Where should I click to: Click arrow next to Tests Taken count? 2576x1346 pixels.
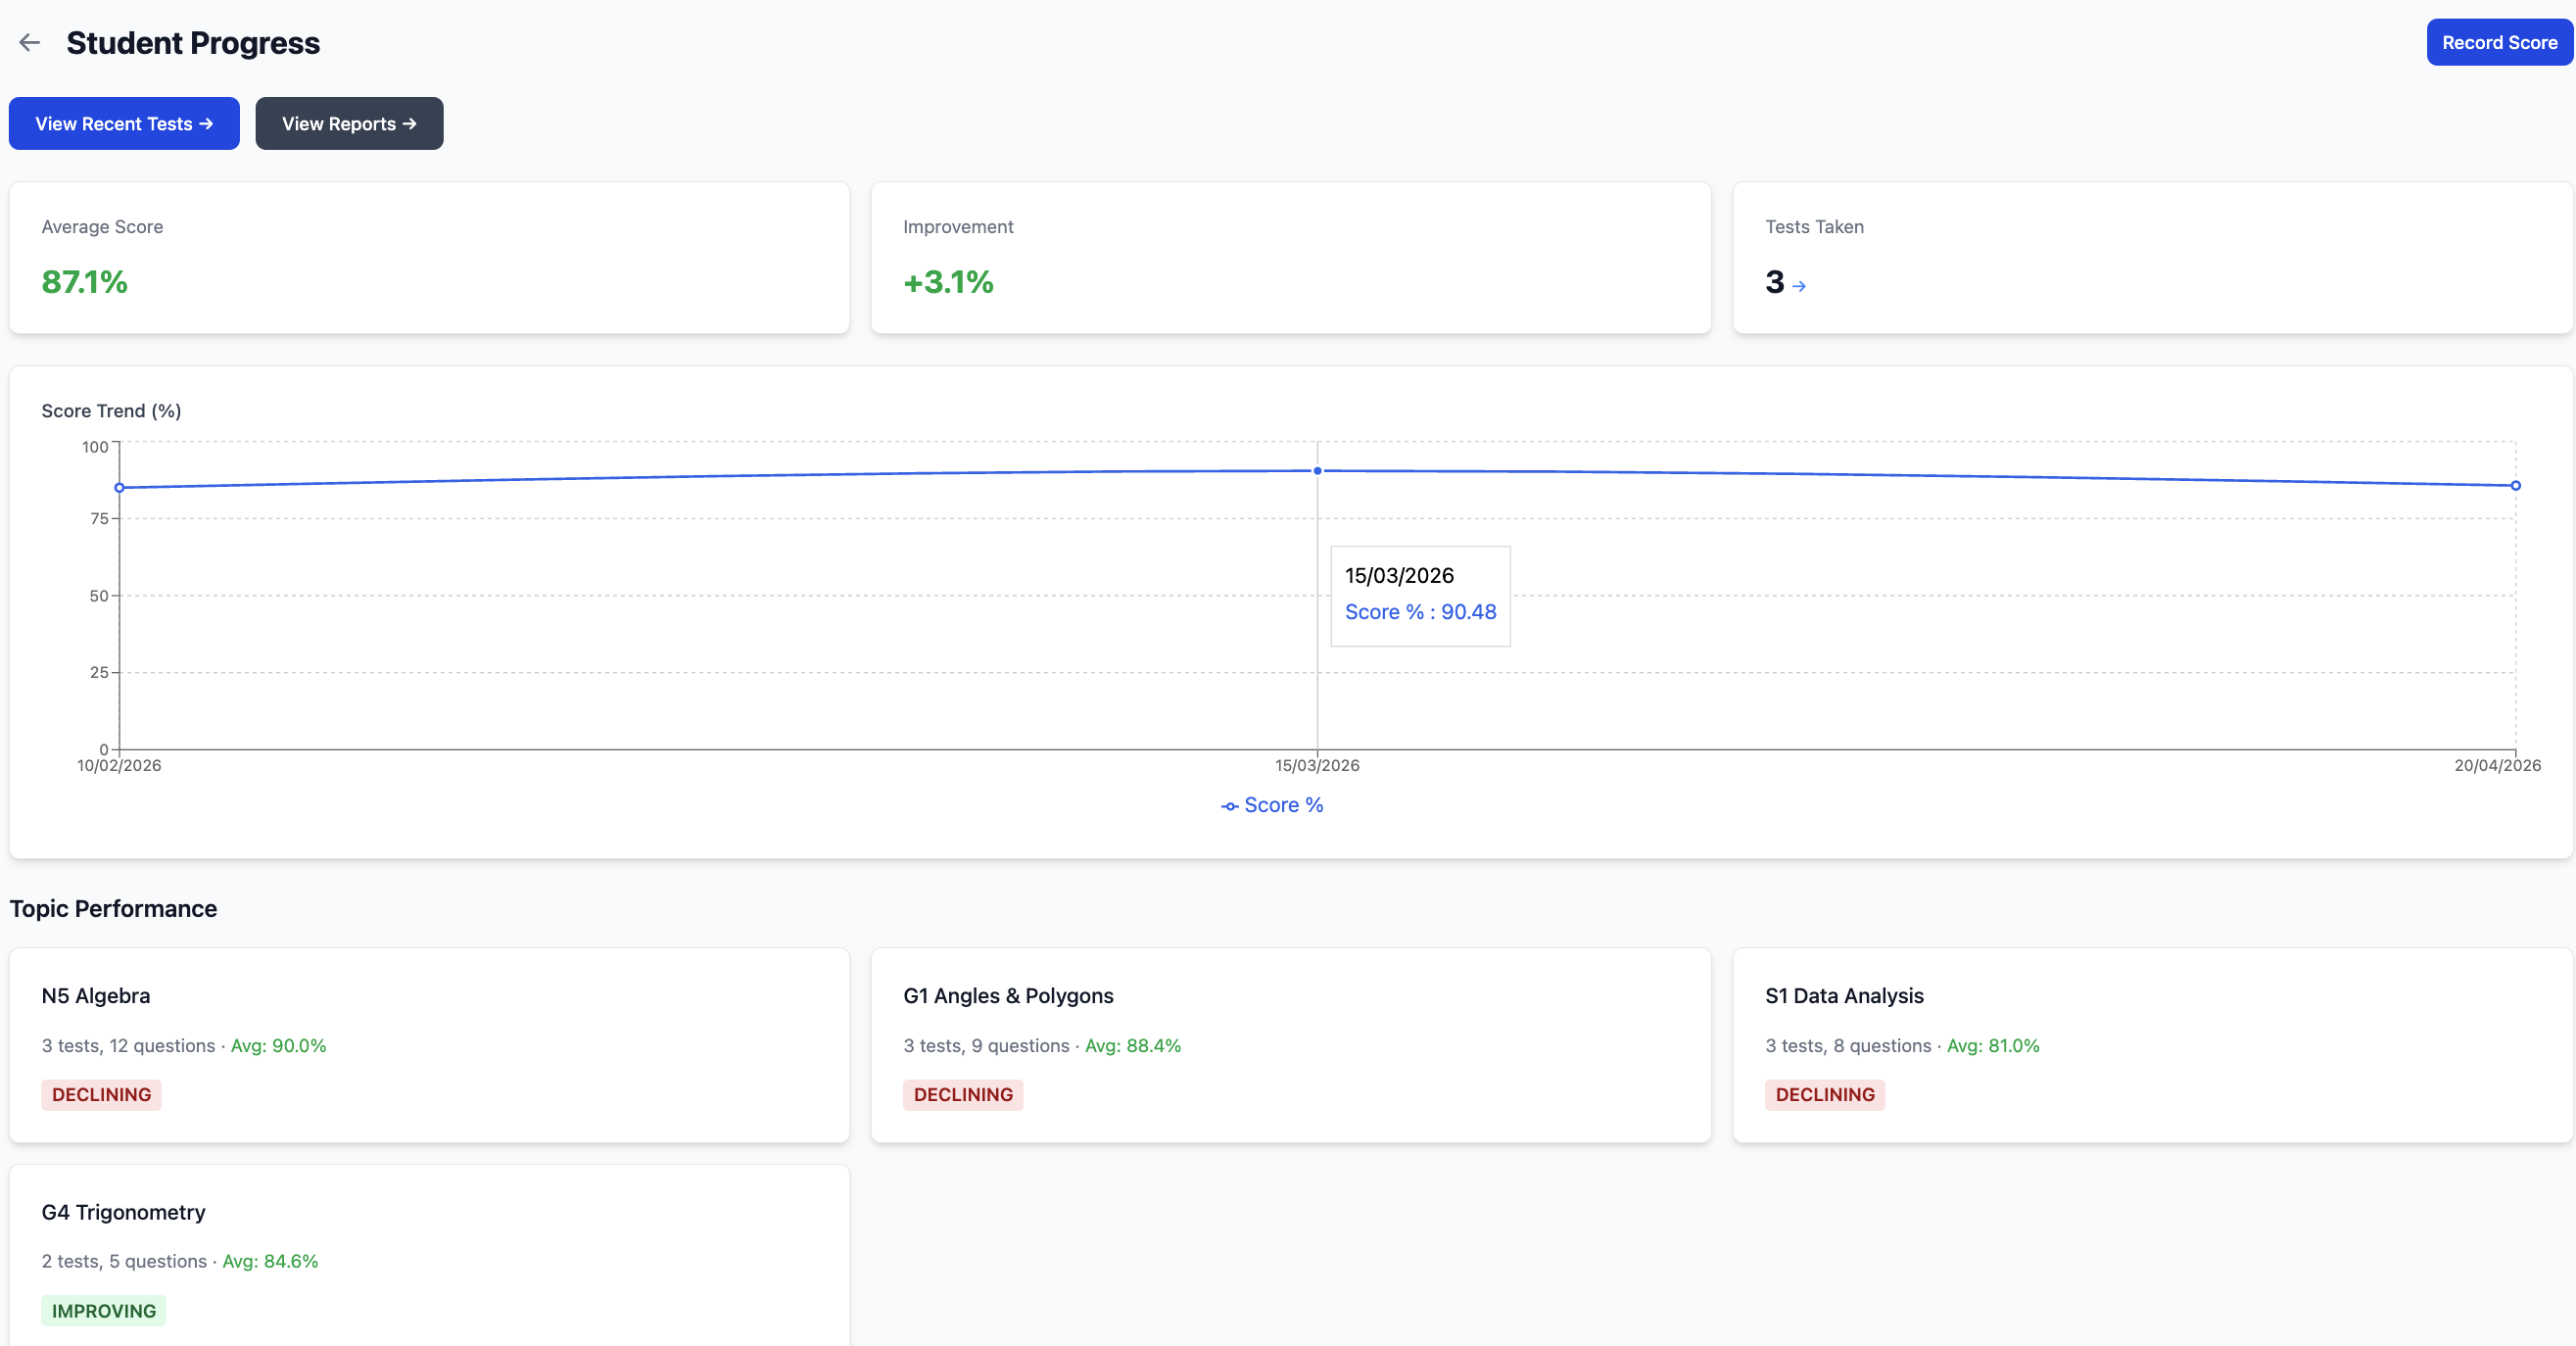(1799, 286)
